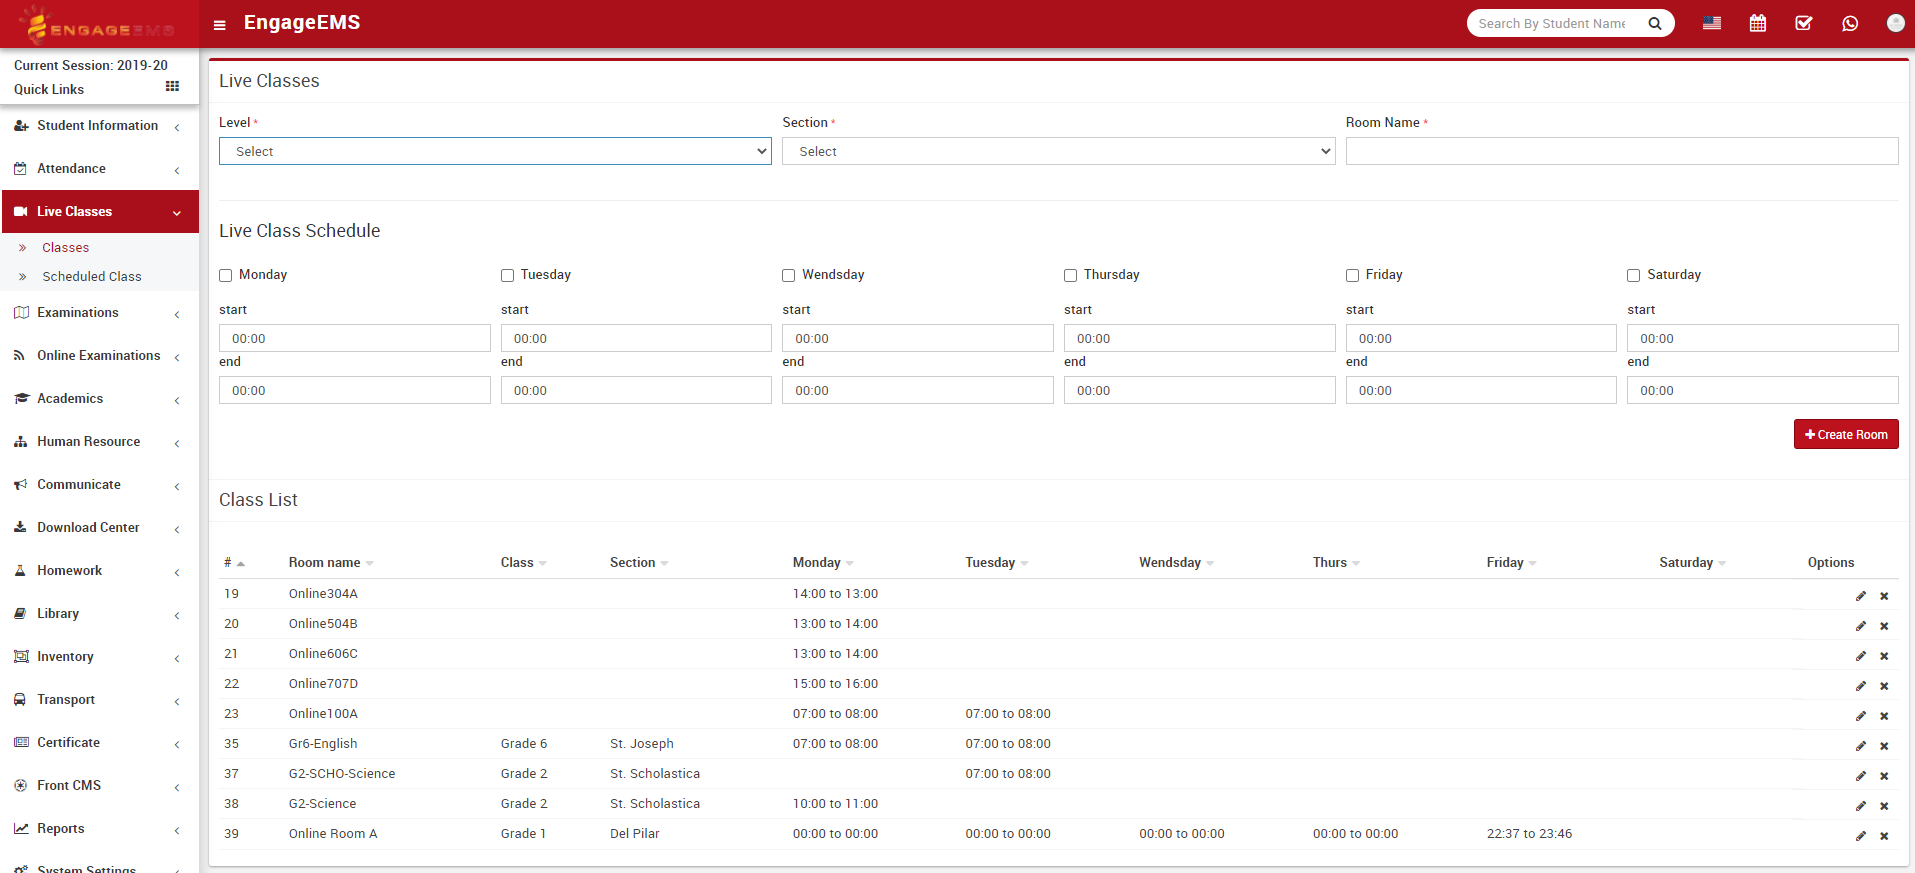The height and width of the screenshot is (873, 1915).
Task: Open the Section select dropdown
Action: click(1058, 151)
